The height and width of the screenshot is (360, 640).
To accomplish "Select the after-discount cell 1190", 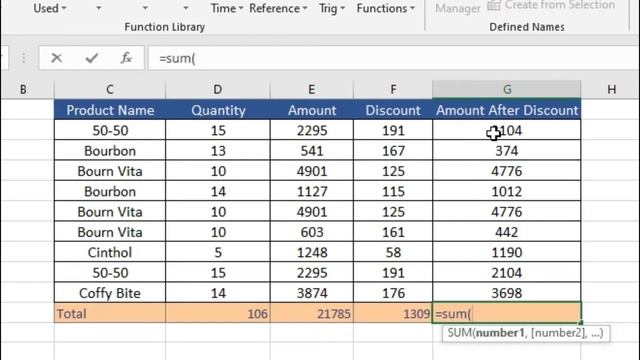I will coord(507,252).
